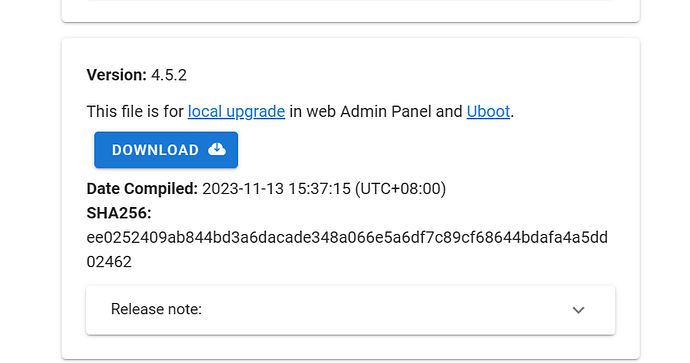Click the hash remainder 02462
Viewport: 690px width, 363px height.
pos(109,262)
